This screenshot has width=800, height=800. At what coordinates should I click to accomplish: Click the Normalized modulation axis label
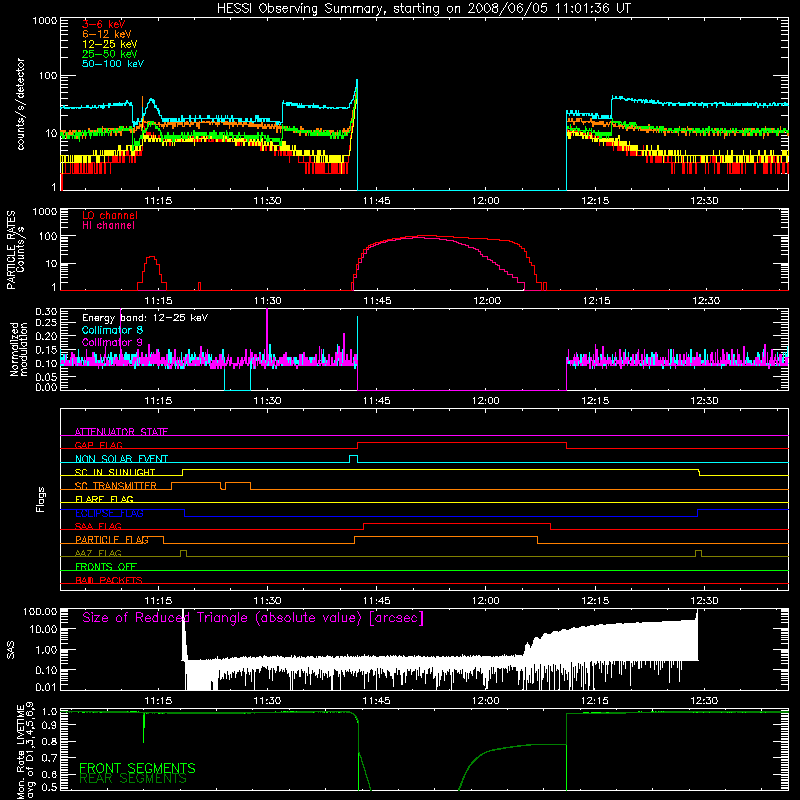[x=18, y=349]
